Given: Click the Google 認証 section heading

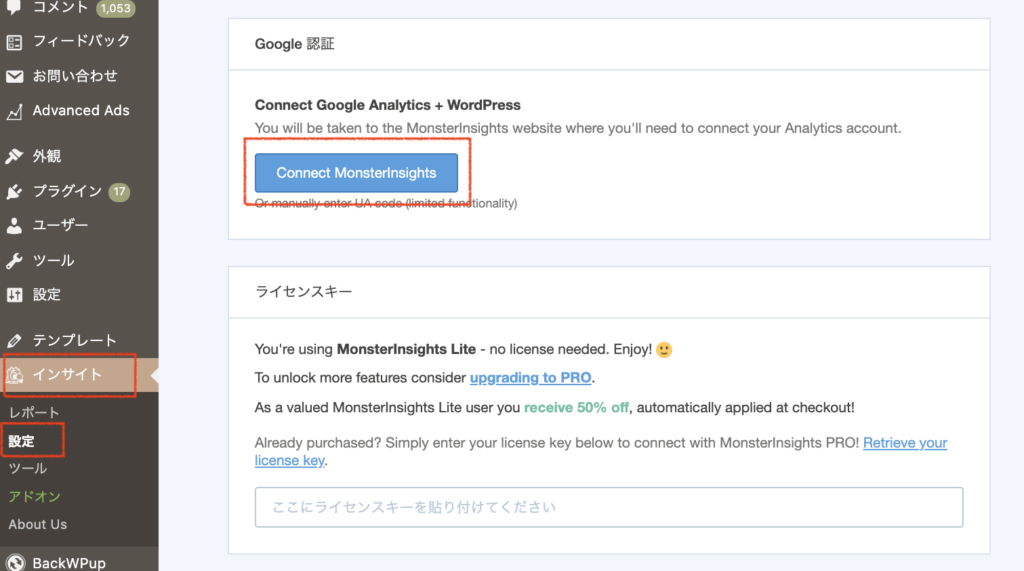Looking at the screenshot, I should (295, 44).
